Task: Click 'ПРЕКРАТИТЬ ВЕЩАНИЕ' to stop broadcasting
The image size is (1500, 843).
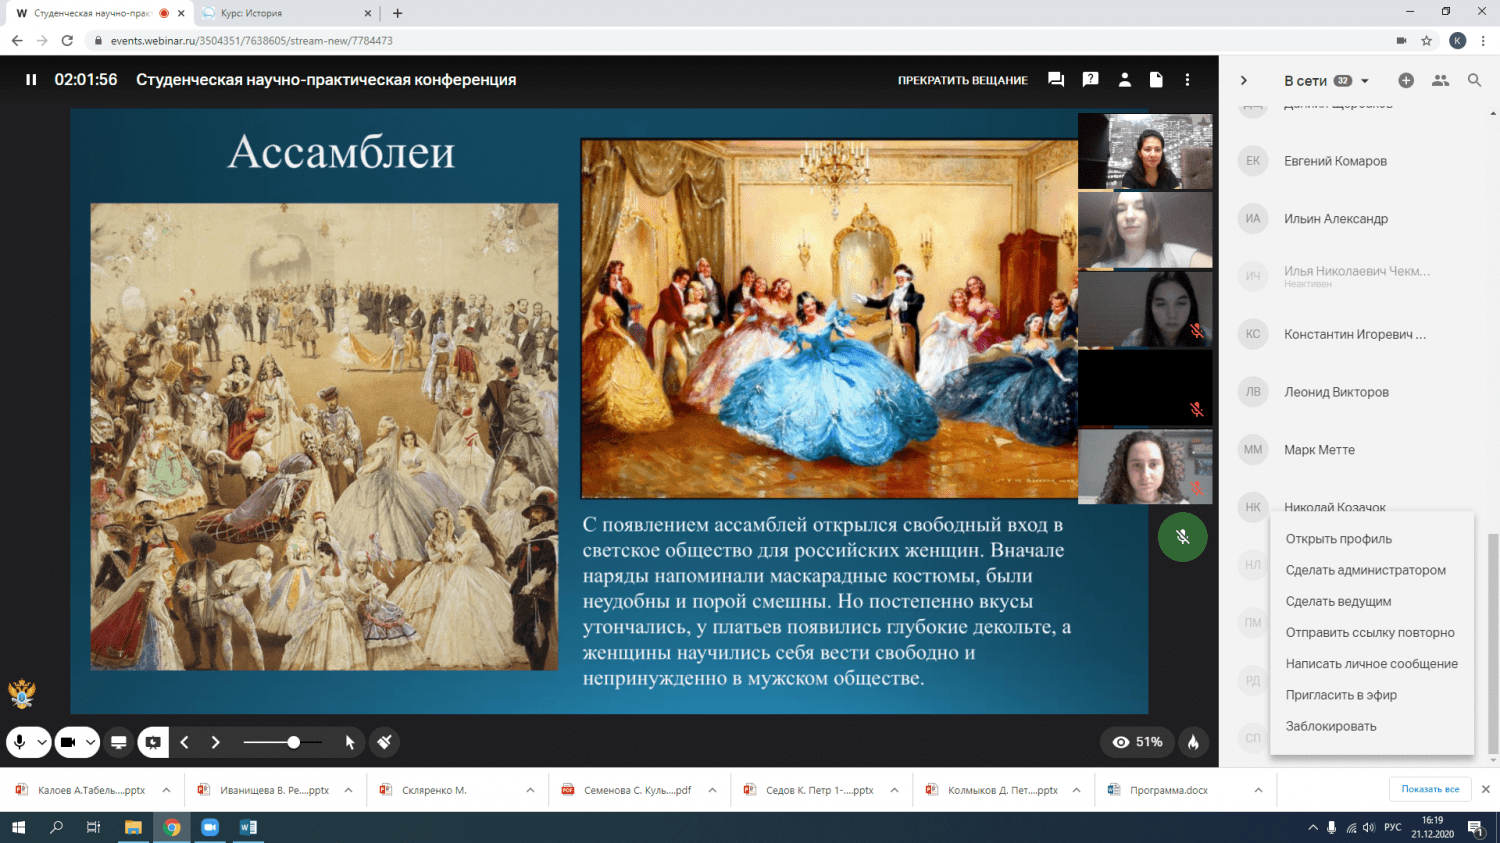Action: [962, 80]
